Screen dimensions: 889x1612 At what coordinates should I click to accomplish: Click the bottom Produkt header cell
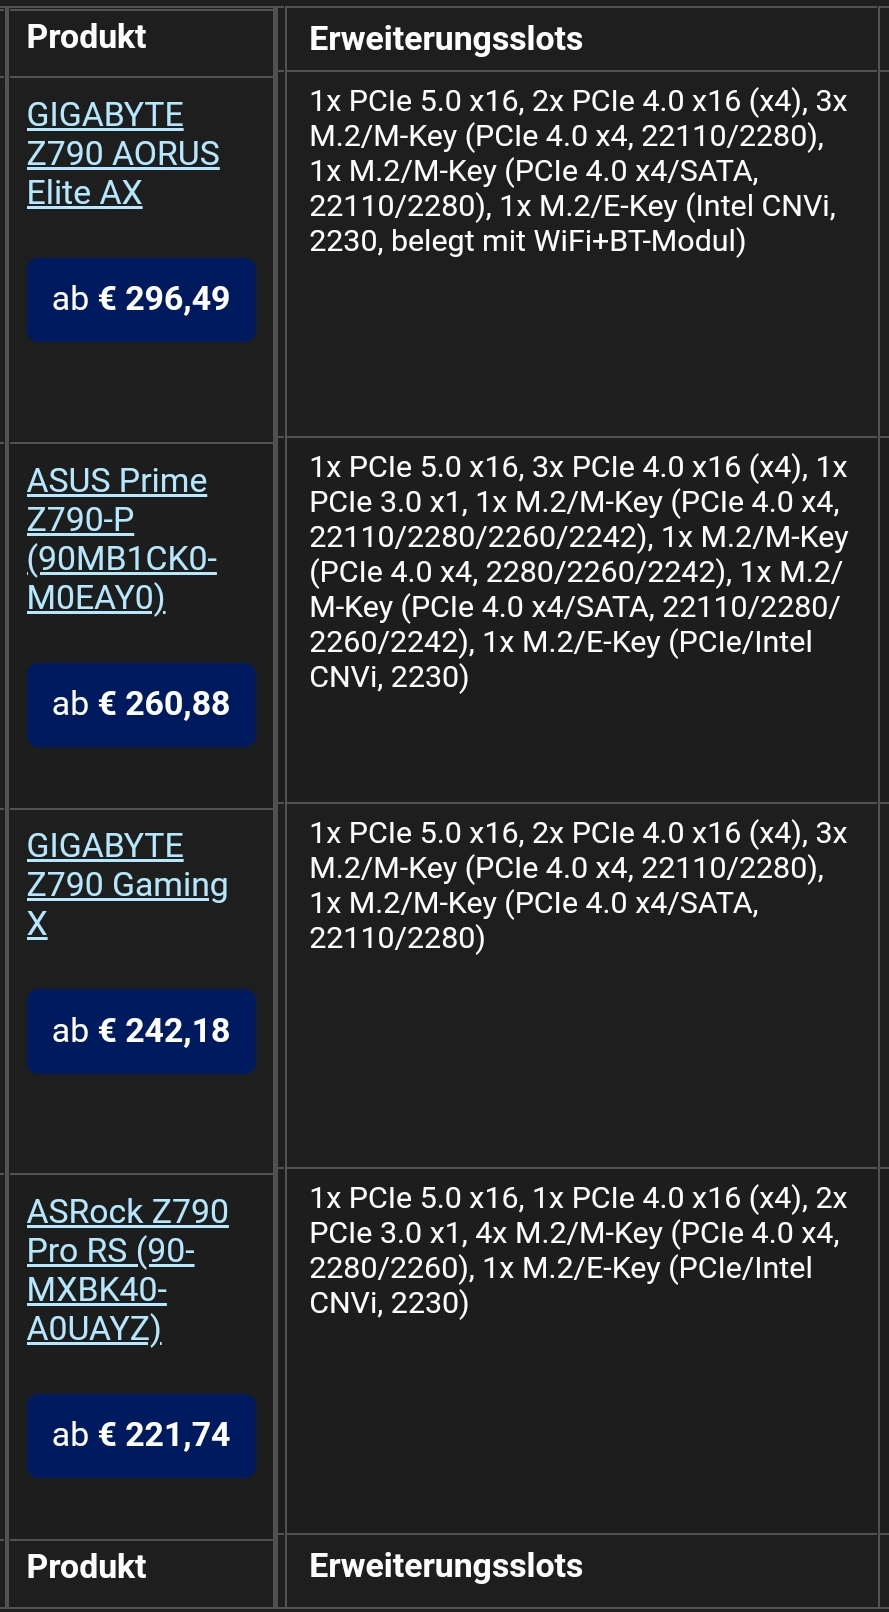coord(86,1565)
